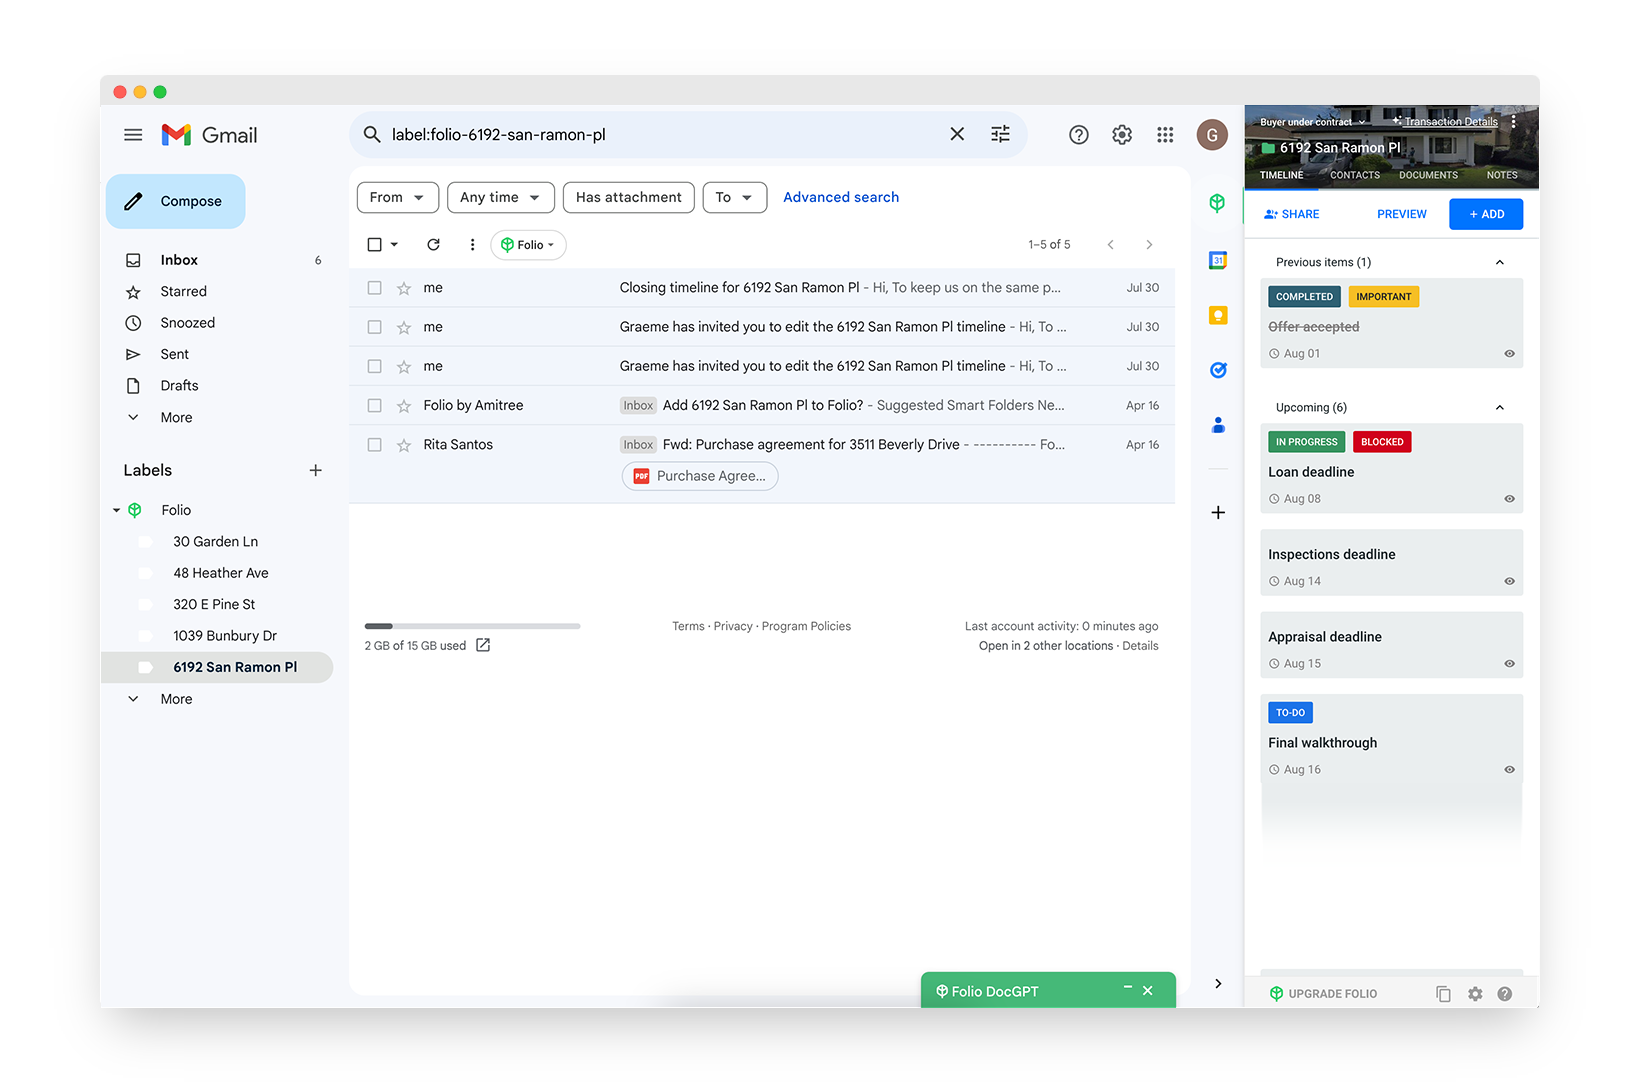Click the blue Add button

pos(1486,214)
